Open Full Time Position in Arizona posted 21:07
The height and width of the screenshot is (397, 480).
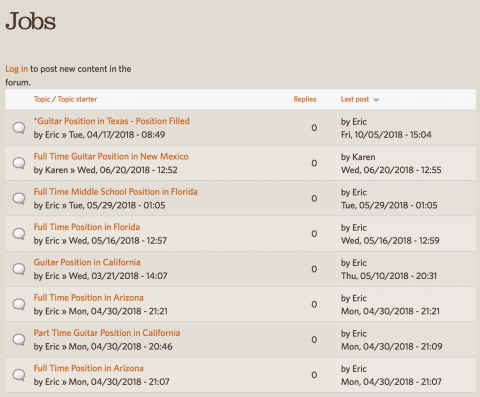coord(89,368)
